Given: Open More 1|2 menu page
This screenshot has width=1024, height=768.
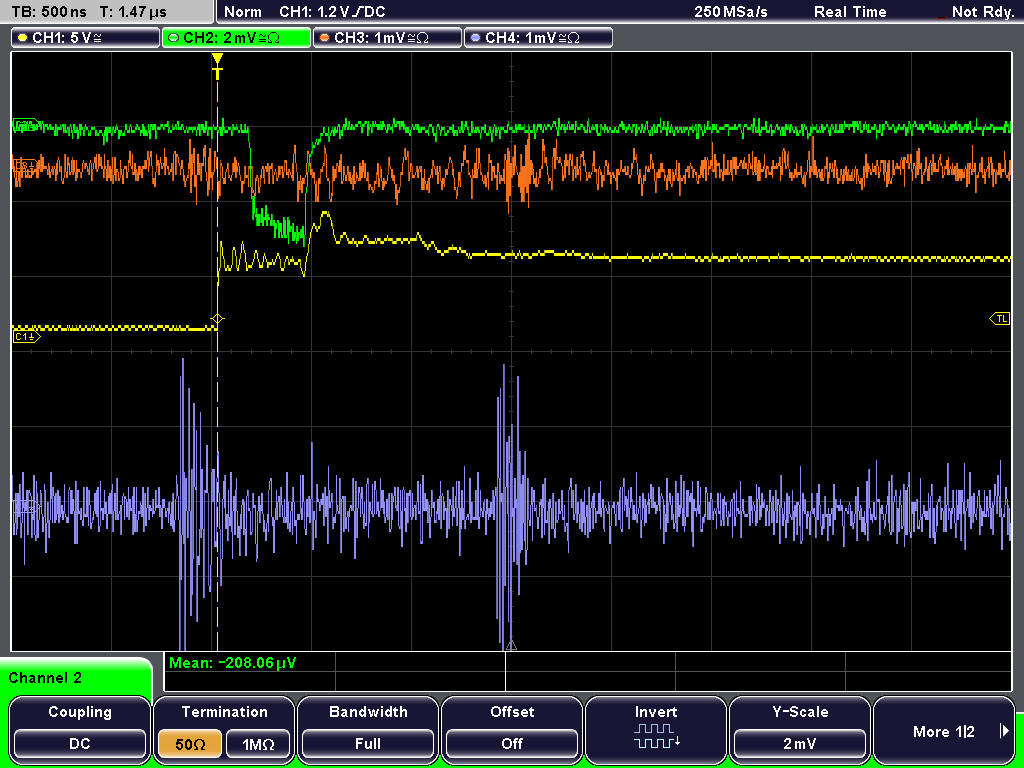Looking at the screenshot, I should point(944,729).
